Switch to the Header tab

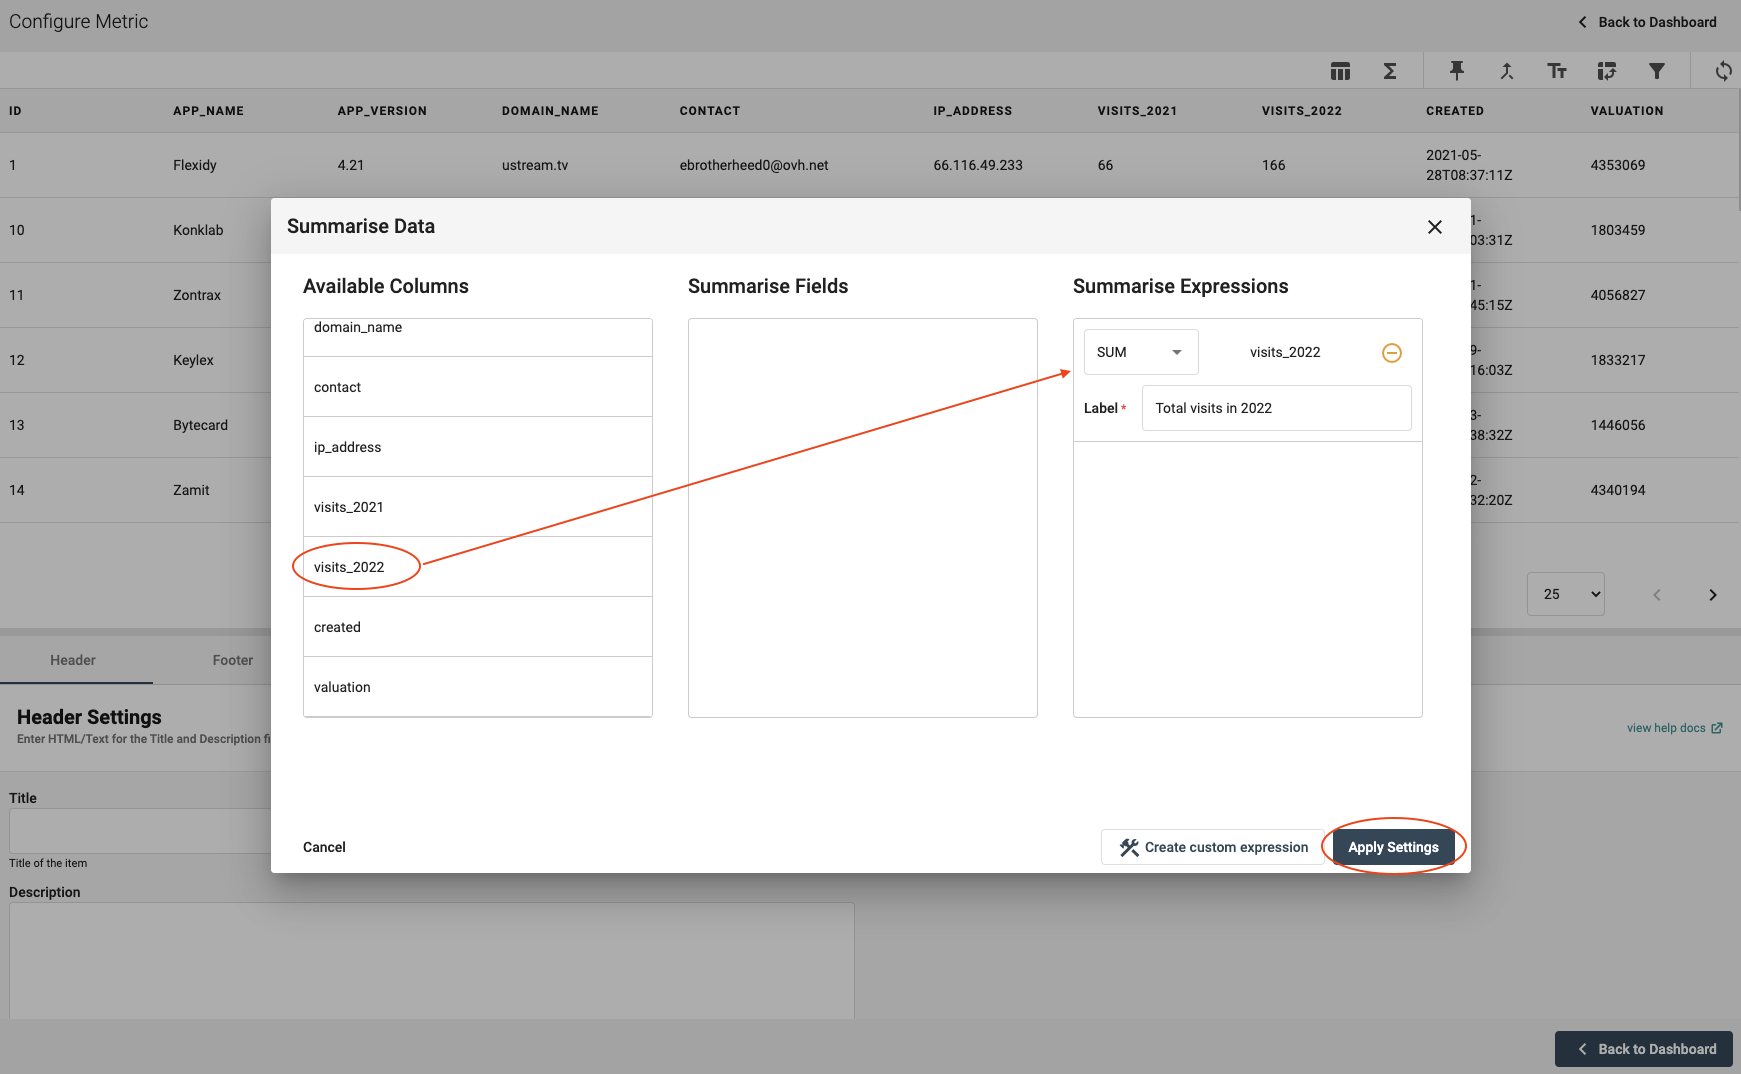tap(73, 660)
